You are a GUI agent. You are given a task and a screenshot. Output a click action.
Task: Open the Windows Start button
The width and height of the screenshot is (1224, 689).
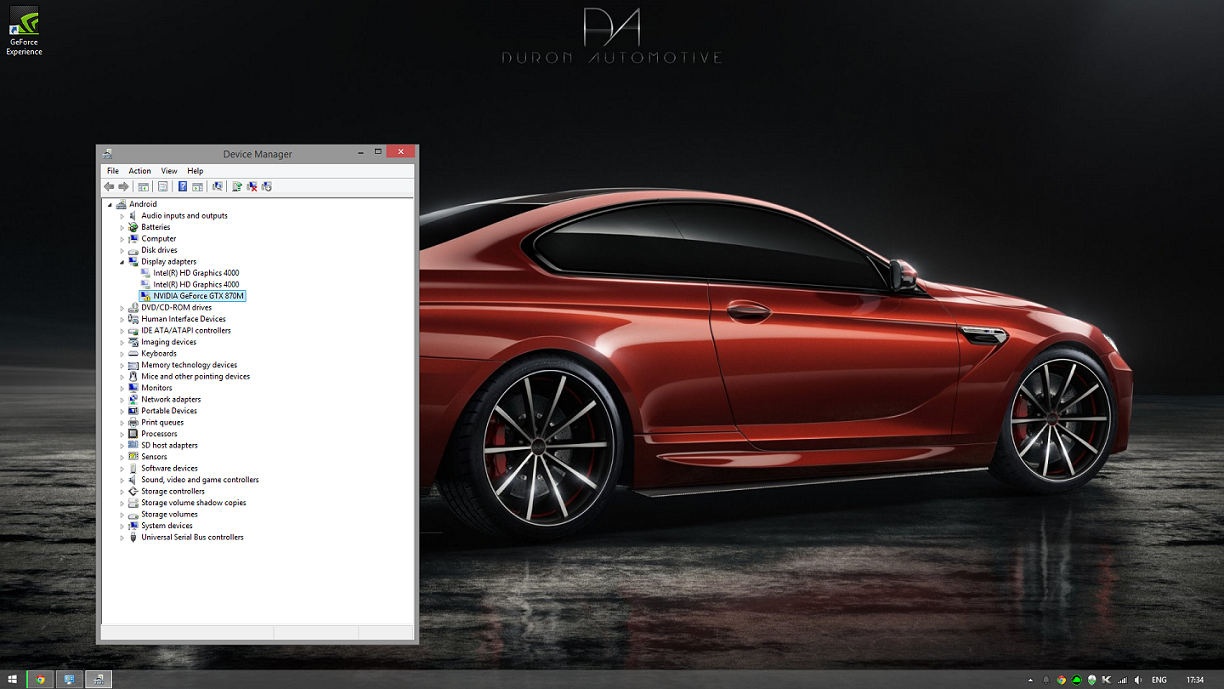pos(12,680)
